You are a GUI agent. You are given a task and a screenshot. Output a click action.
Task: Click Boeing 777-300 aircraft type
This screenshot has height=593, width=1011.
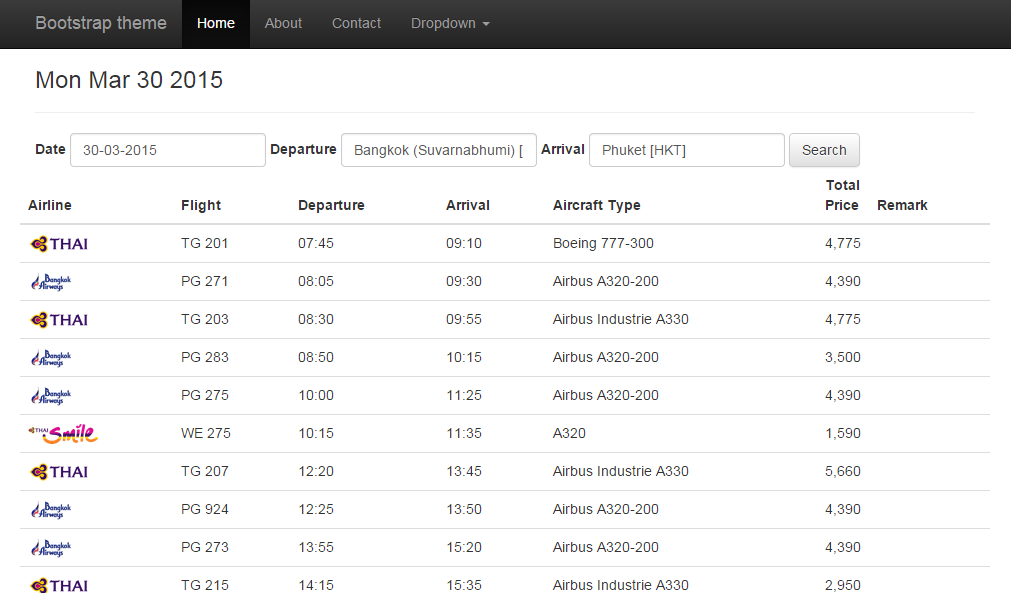604,243
